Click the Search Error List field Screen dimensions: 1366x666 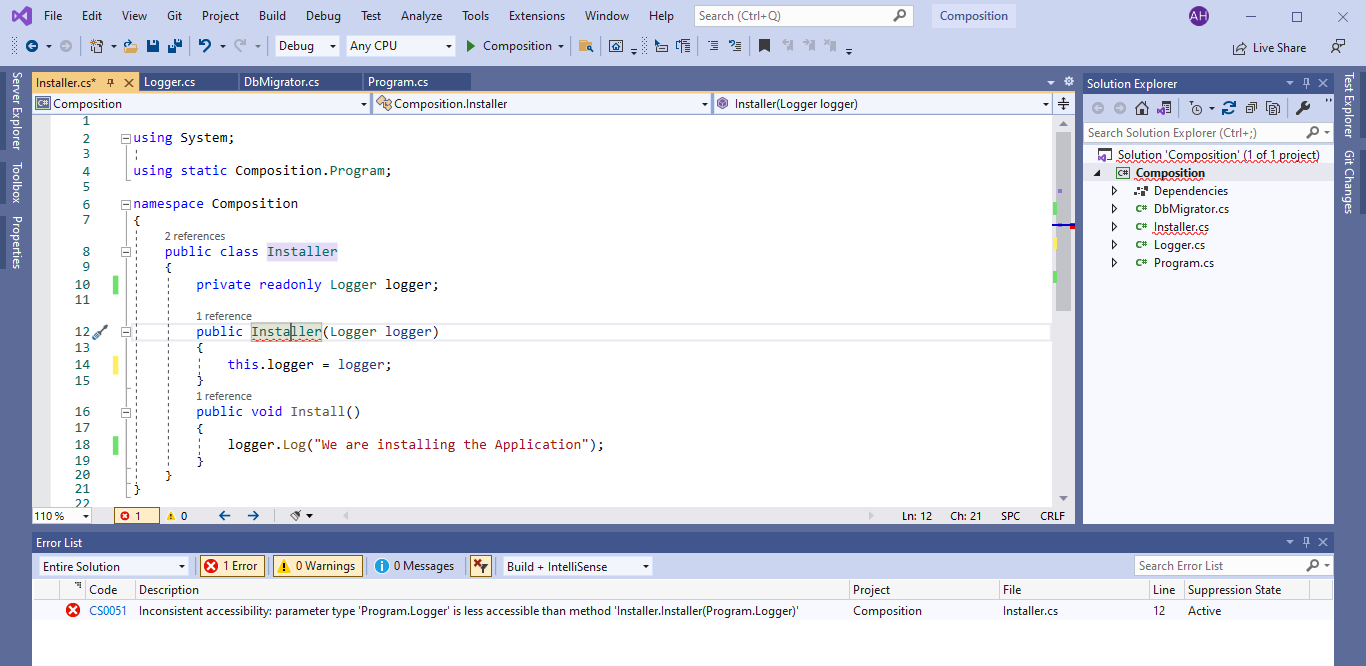point(1232,566)
